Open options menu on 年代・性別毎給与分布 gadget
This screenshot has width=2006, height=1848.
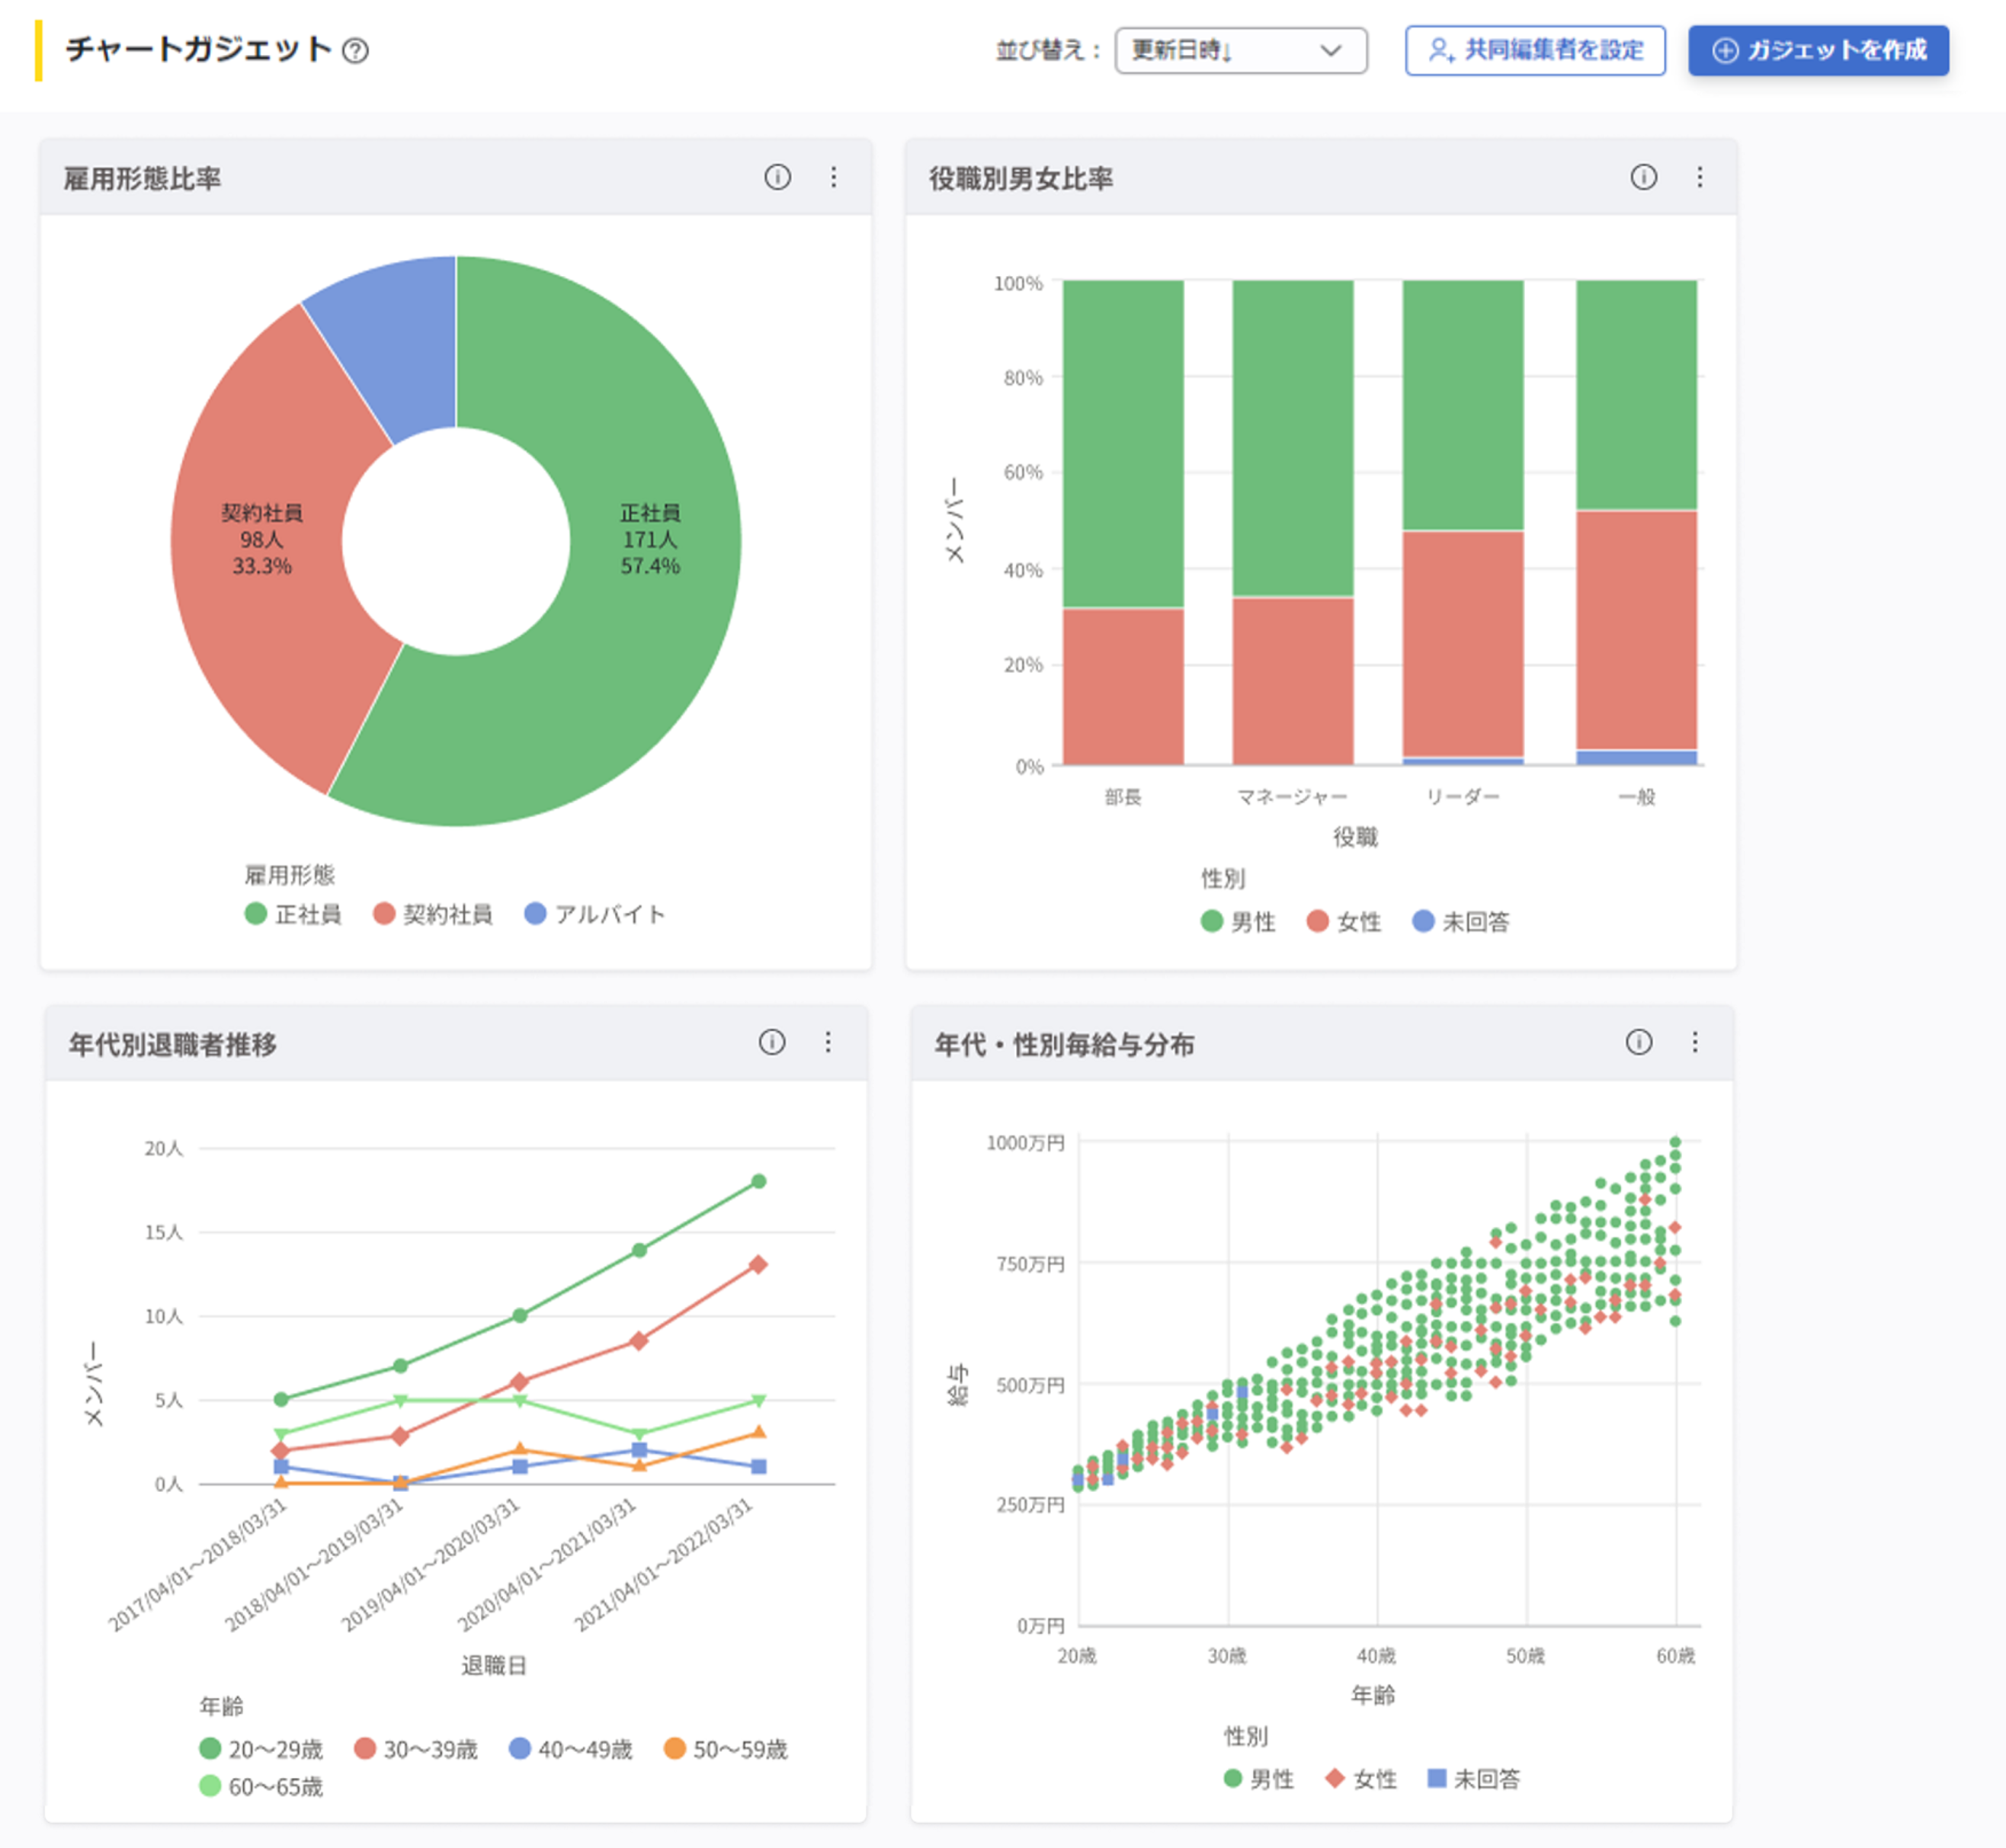1694,1042
